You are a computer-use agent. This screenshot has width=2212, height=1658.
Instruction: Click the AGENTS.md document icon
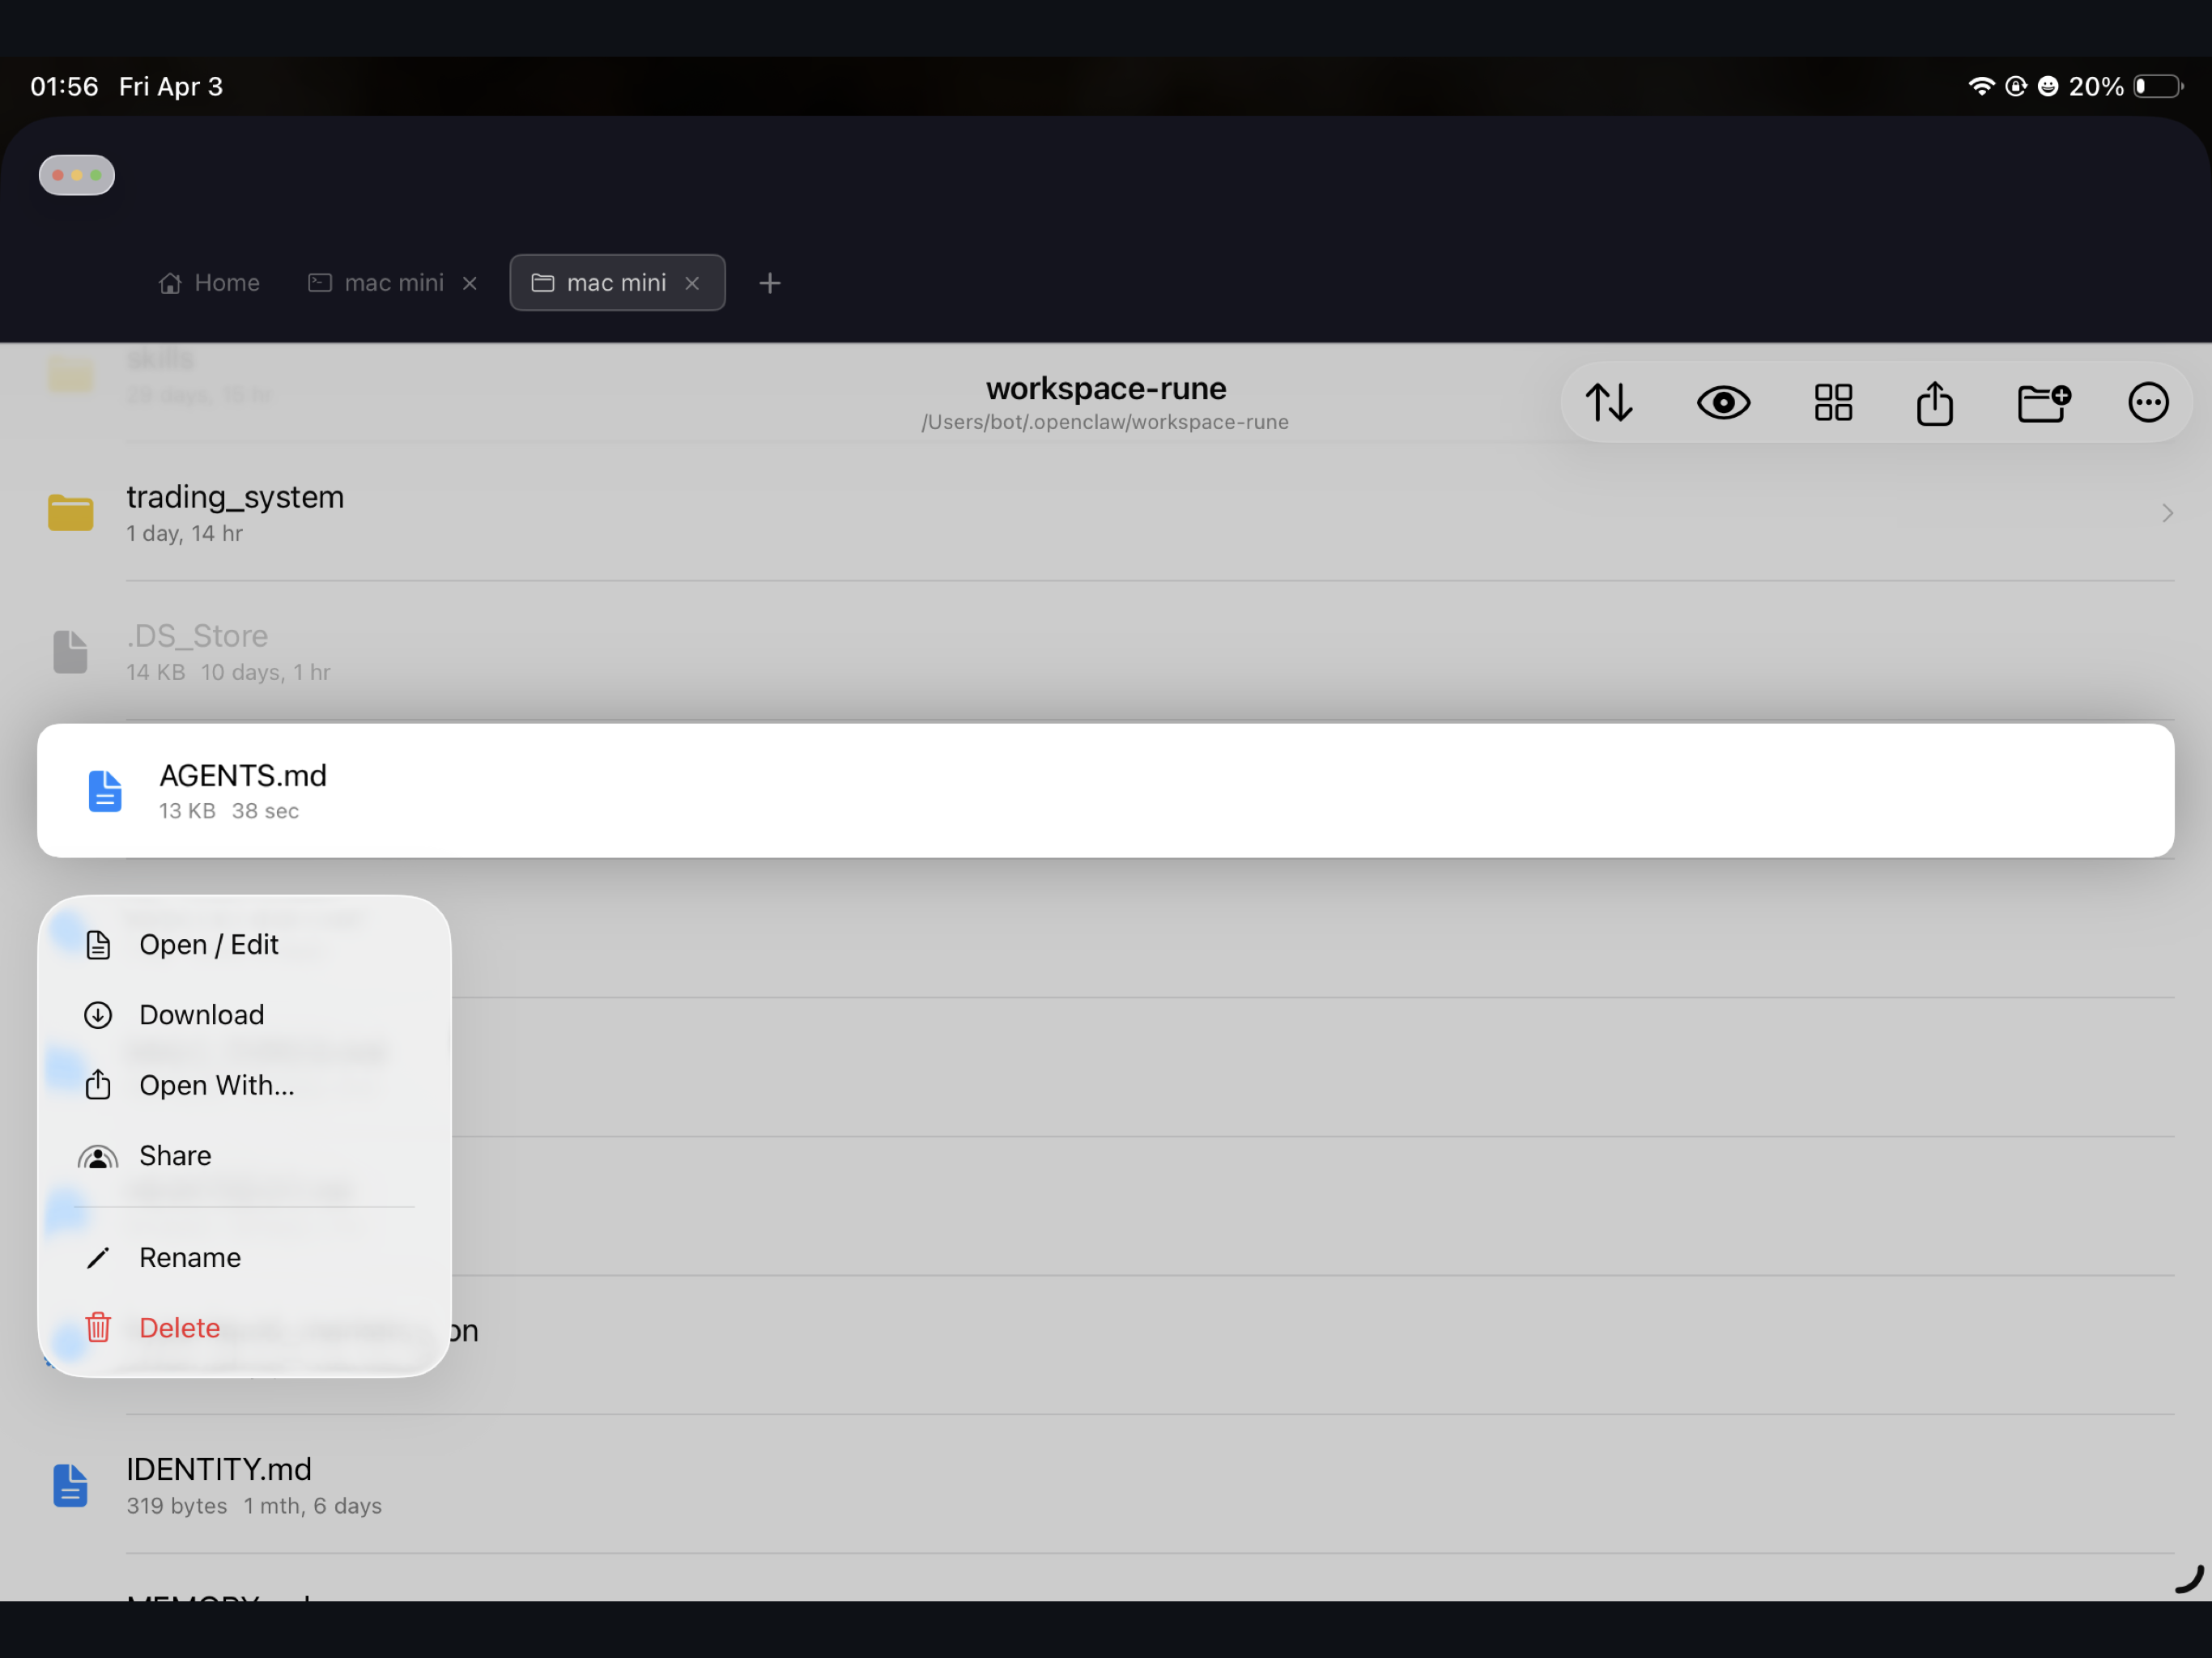coord(105,790)
